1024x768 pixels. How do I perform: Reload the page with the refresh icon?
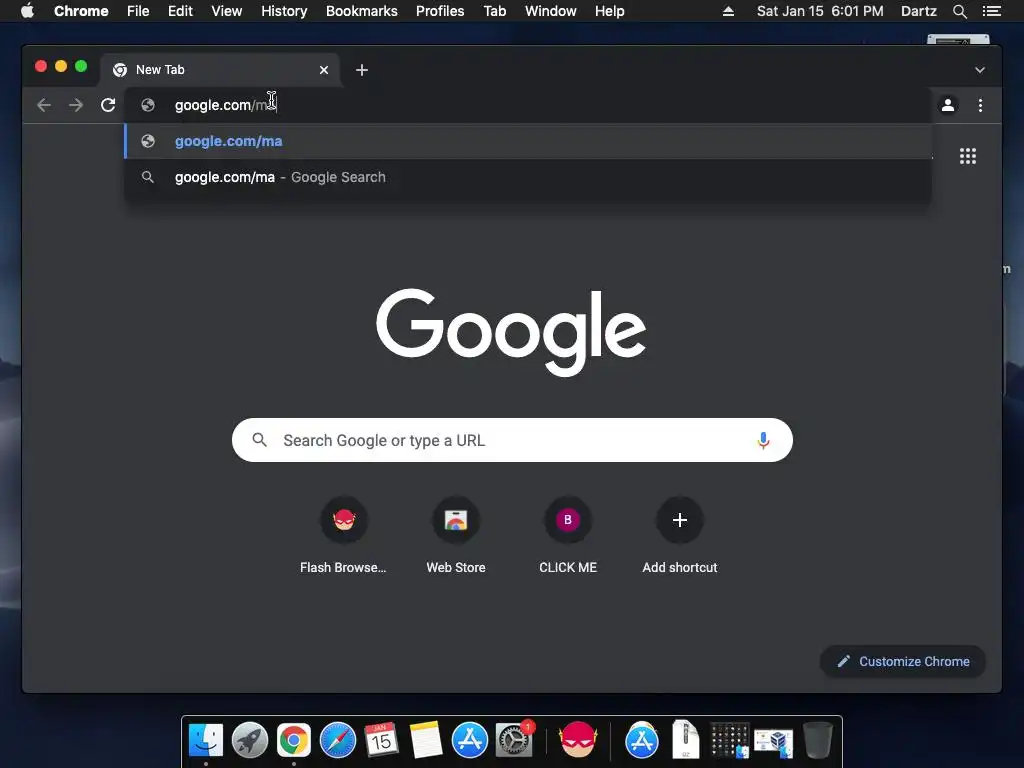pyautogui.click(x=108, y=105)
